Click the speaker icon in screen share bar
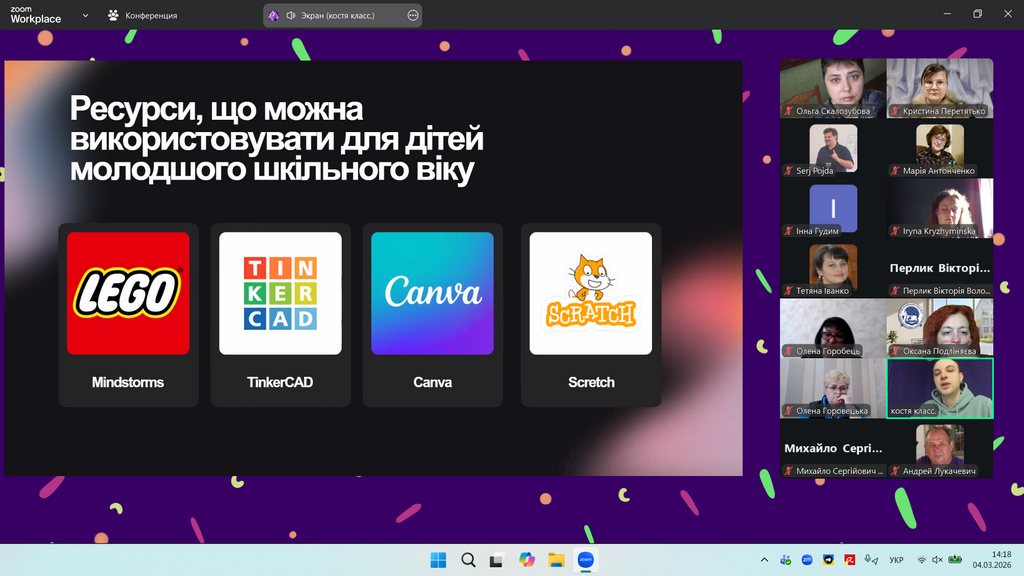Screen dimensions: 1024x576 coord(291,15)
